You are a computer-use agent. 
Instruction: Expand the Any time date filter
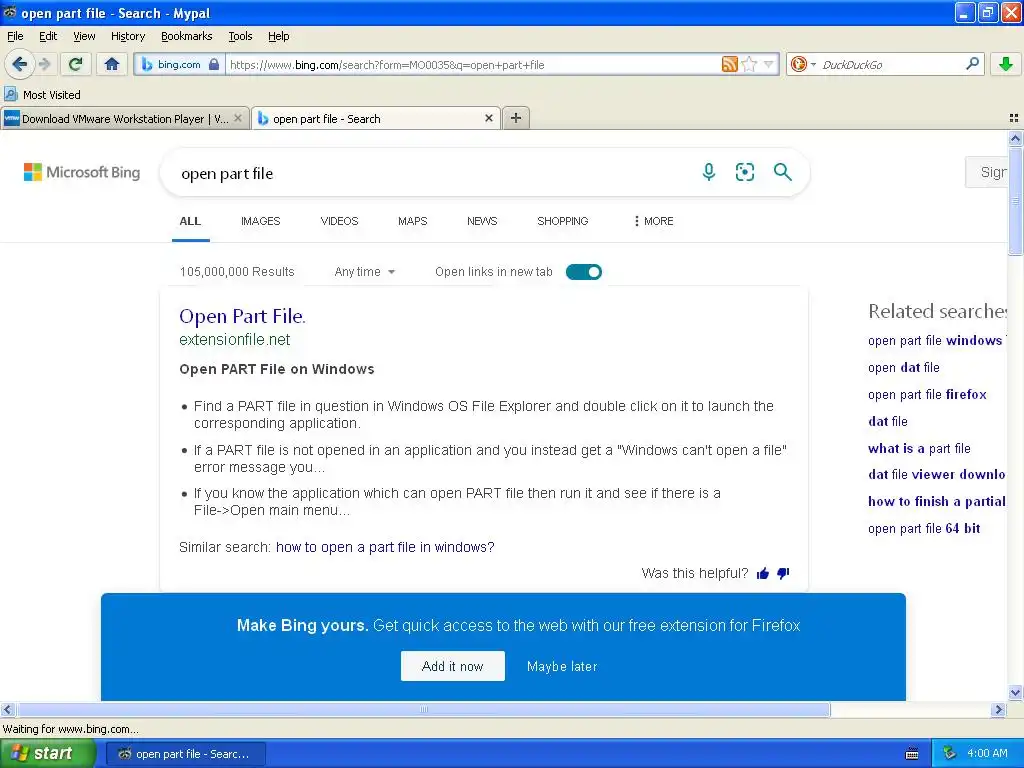point(364,272)
